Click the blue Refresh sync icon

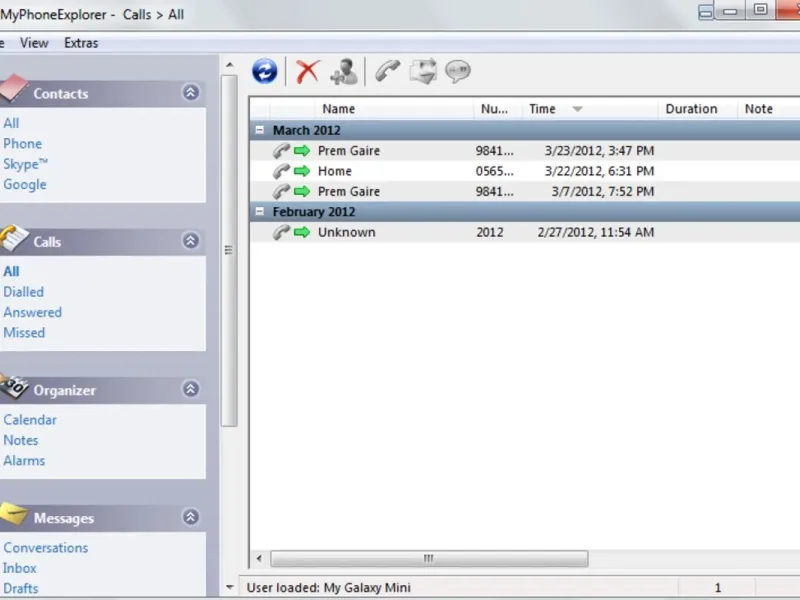tap(264, 71)
